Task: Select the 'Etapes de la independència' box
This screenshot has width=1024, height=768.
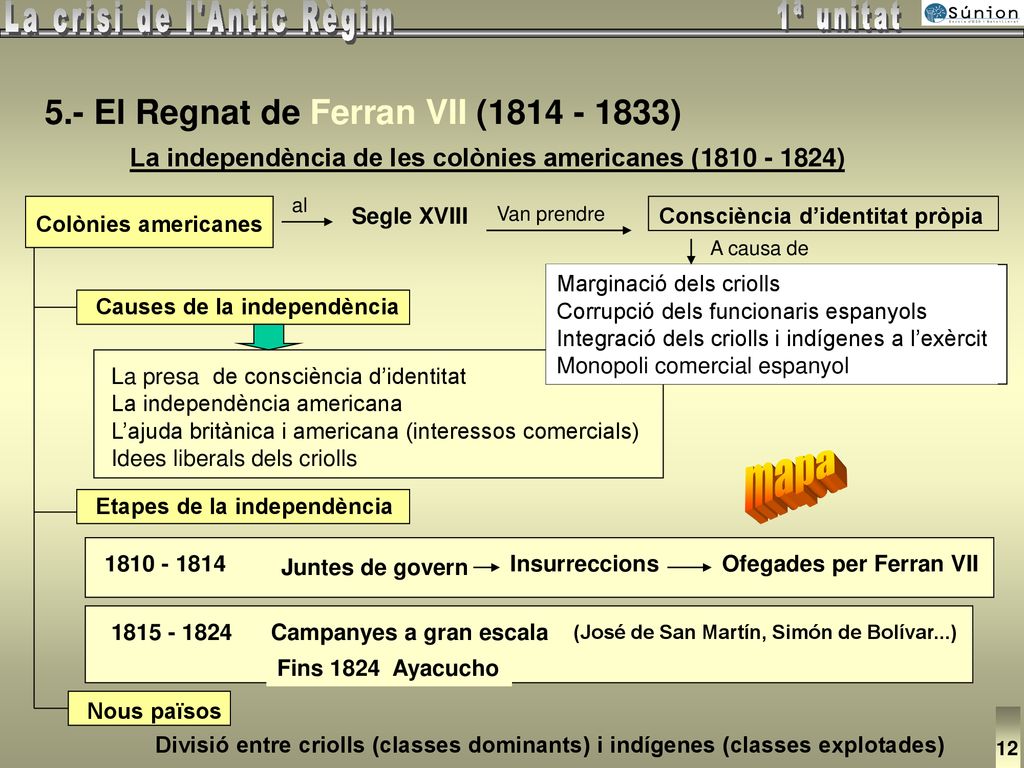Action: [x=243, y=506]
